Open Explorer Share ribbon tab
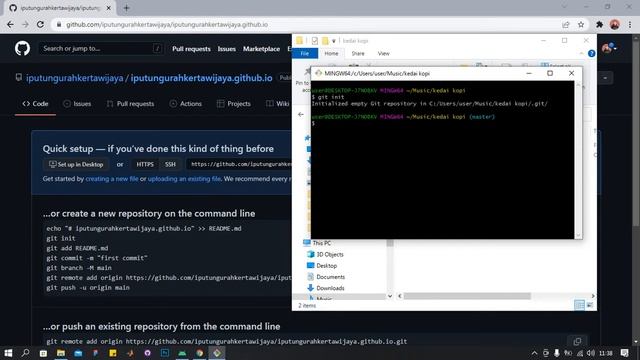This screenshot has height=360, width=640. point(358,53)
